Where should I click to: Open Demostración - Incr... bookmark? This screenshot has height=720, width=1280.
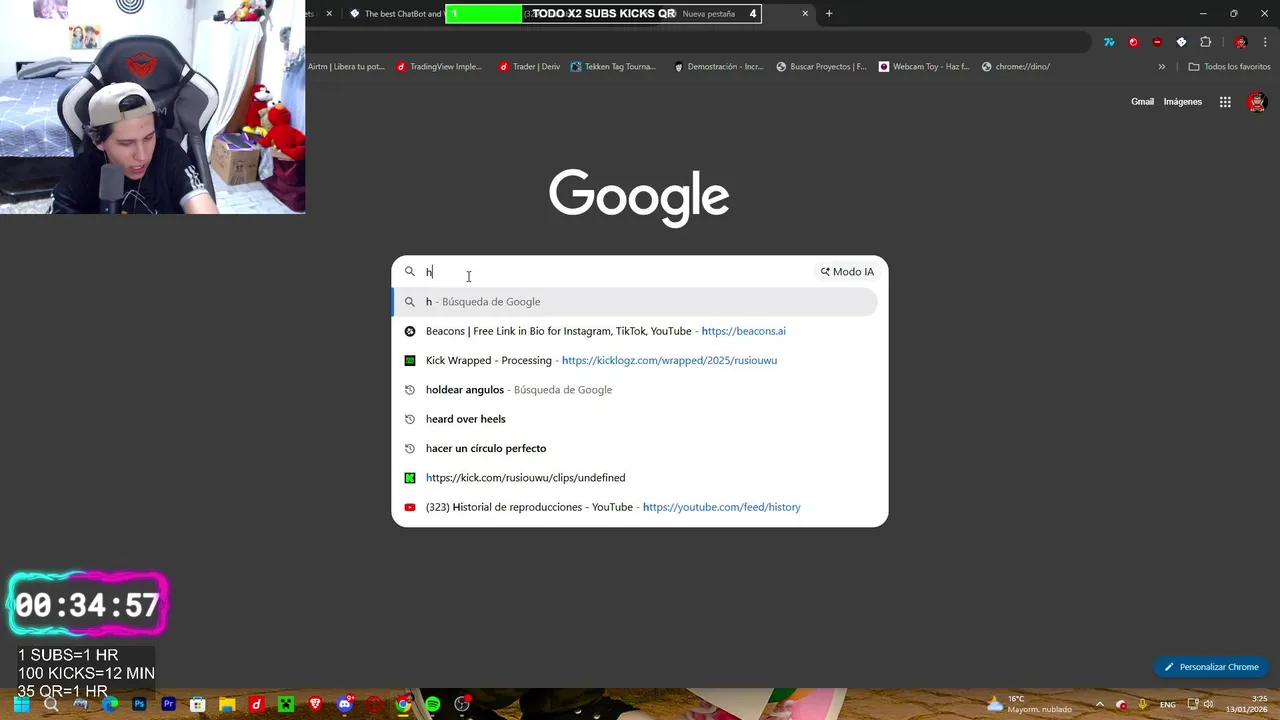point(718,67)
